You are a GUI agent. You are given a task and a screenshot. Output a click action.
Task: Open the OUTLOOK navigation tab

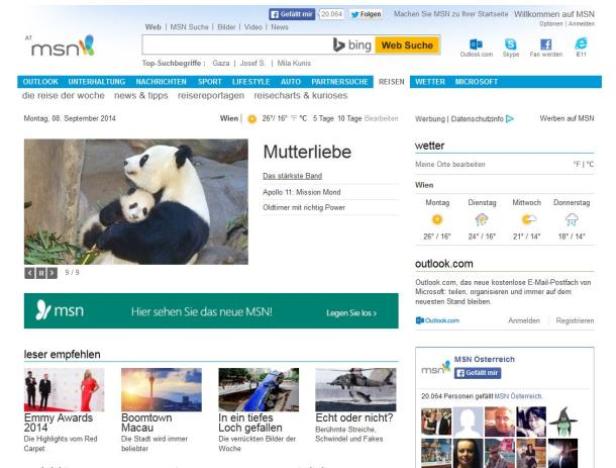tap(40, 82)
